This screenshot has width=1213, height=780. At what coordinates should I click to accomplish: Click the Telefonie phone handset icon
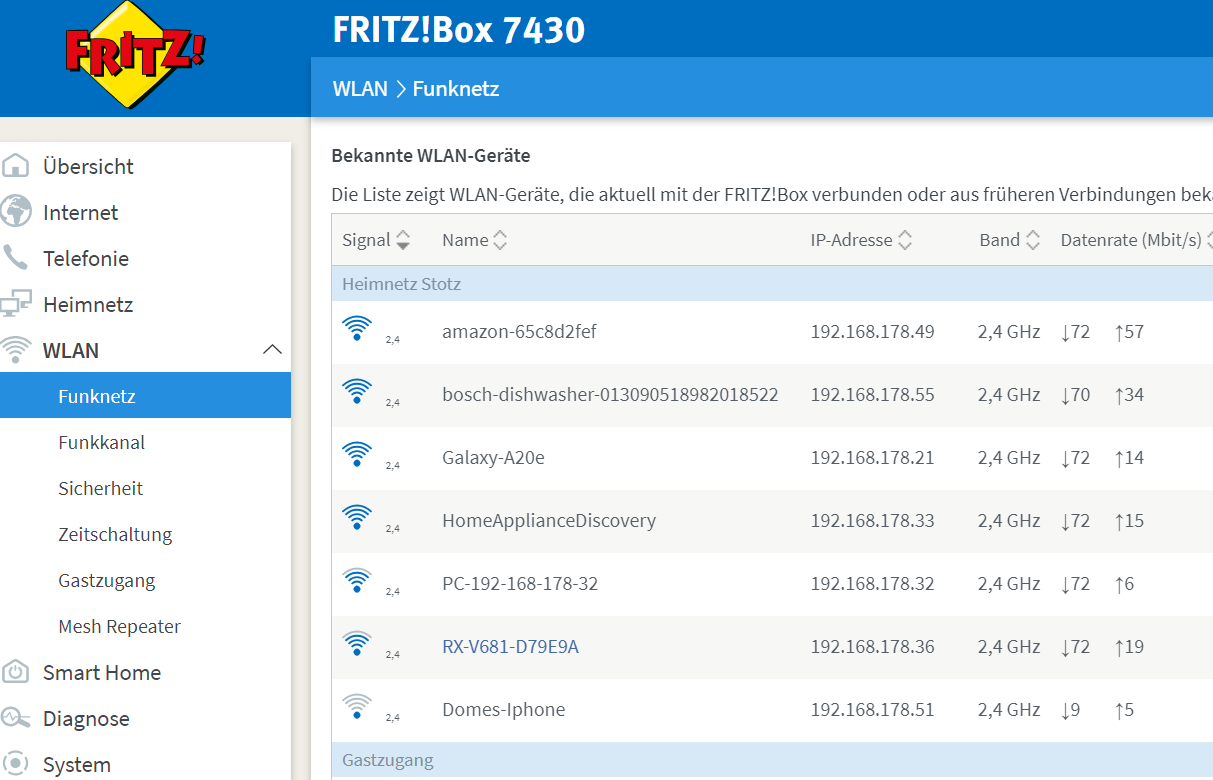click(16, 258)
